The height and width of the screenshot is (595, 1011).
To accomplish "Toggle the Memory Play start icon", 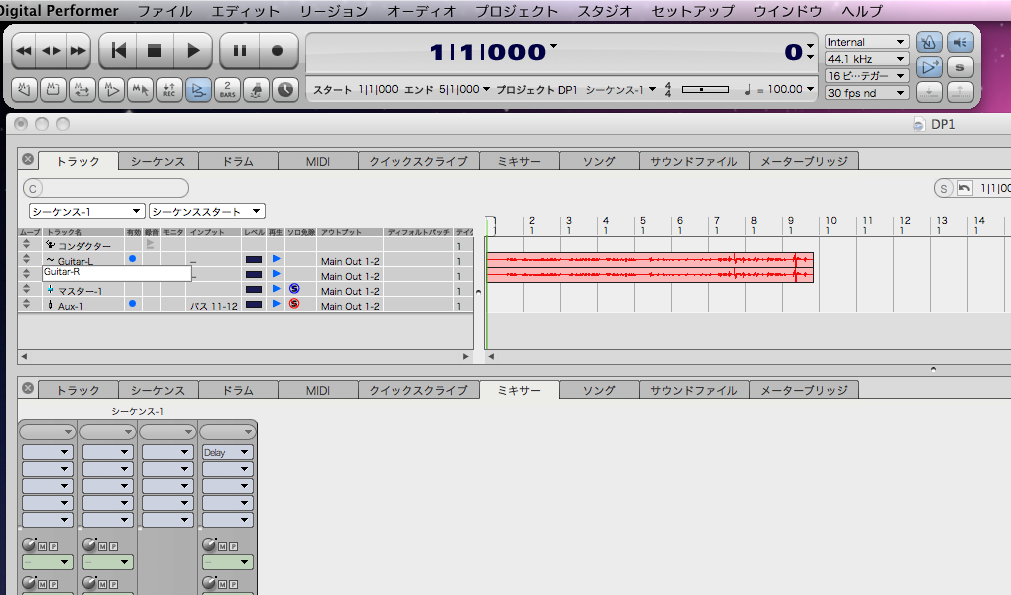I will tap(111, 90).
